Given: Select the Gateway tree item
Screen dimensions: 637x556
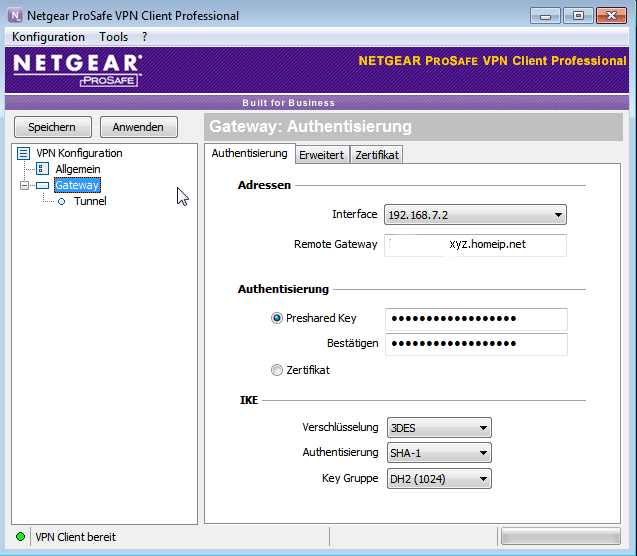Looking at the screenshot, I should [x=77, y=185].
